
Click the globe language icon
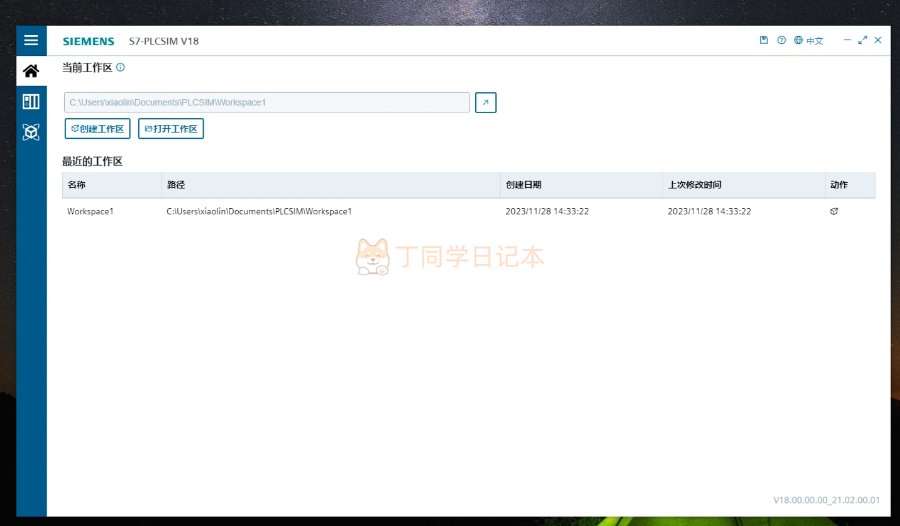click(x=798, y=40)
